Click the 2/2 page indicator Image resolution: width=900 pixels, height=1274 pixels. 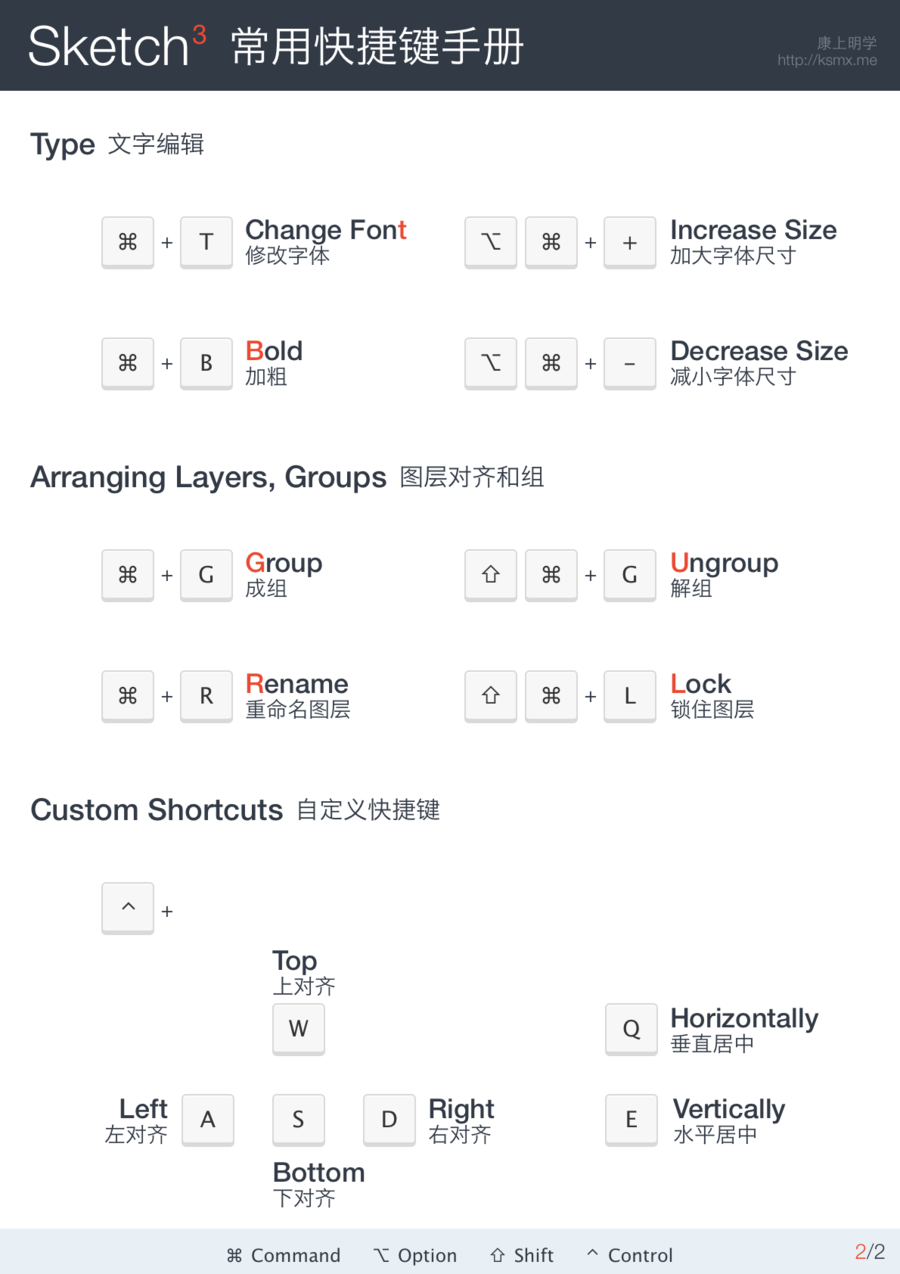(x=870, y=1252)
